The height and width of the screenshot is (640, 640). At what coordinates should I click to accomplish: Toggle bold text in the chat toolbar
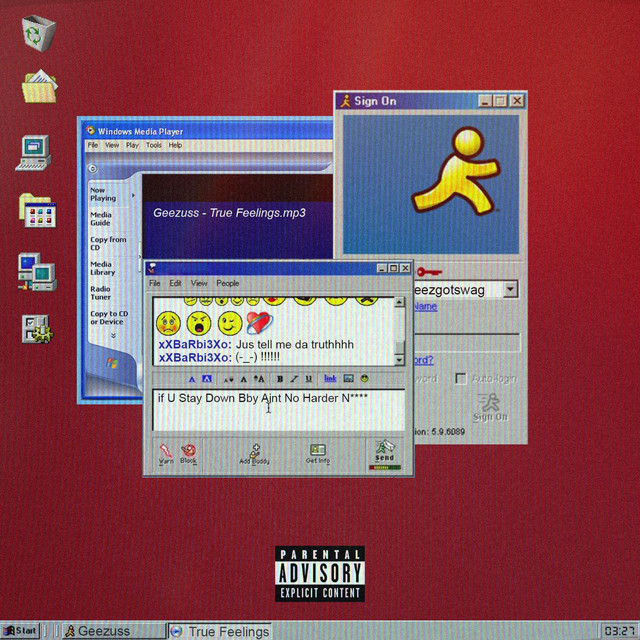(x=280, y=379)
